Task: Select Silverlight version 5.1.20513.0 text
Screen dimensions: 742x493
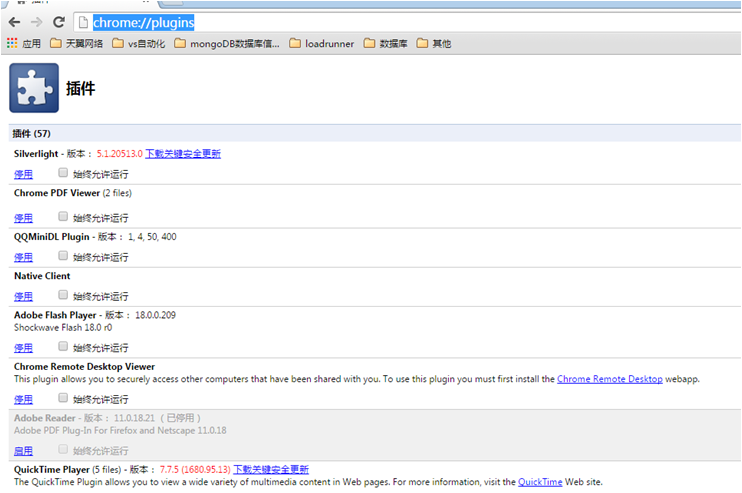Action: point(120,154)
